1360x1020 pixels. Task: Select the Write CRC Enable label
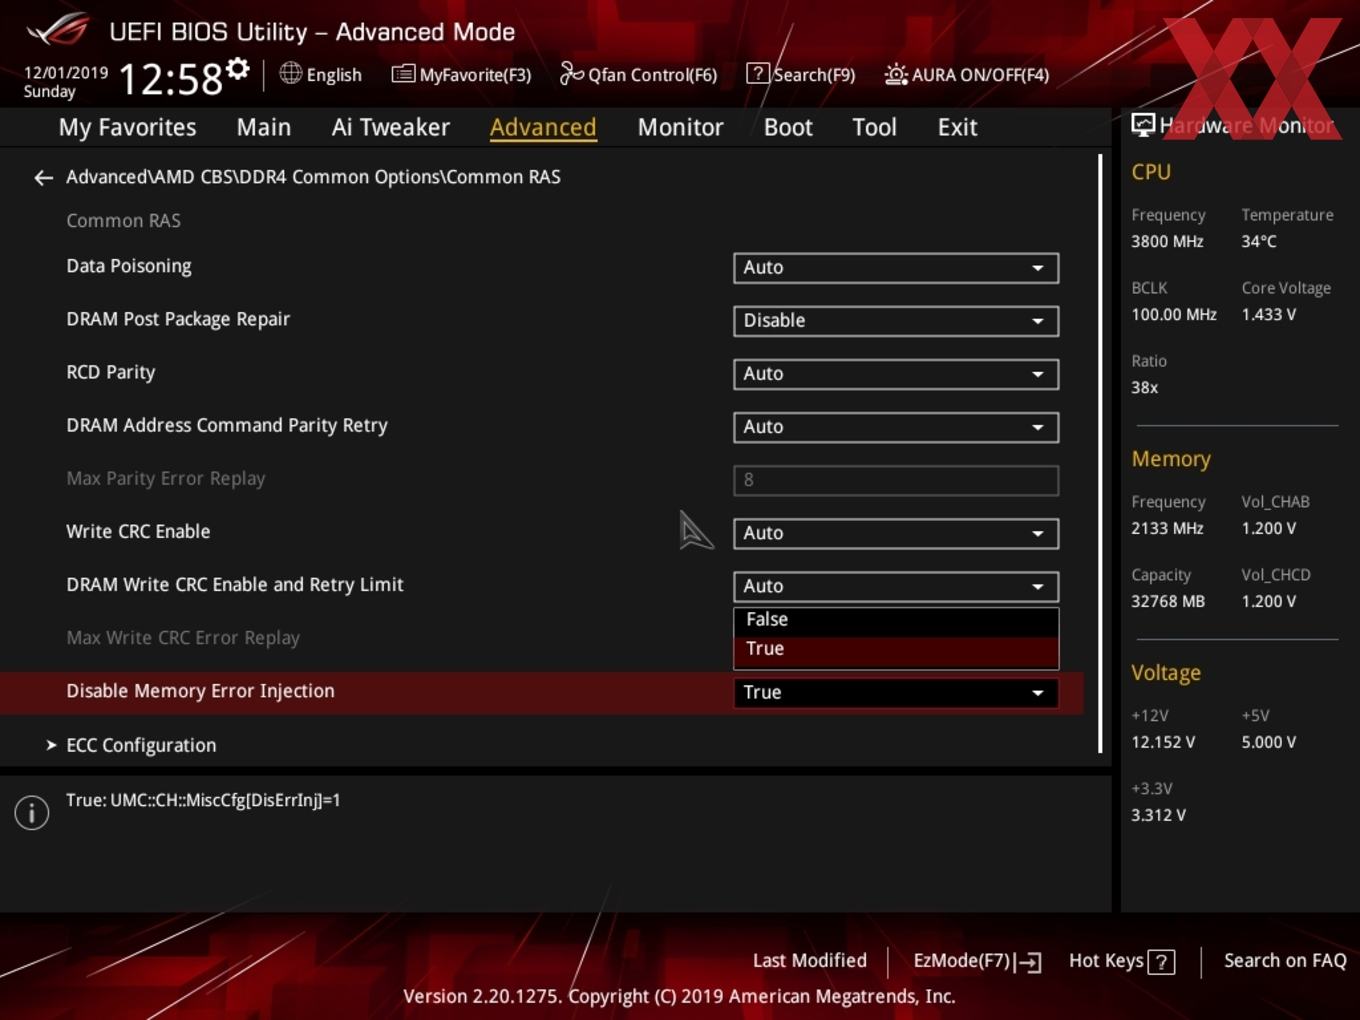click(138, 531)
